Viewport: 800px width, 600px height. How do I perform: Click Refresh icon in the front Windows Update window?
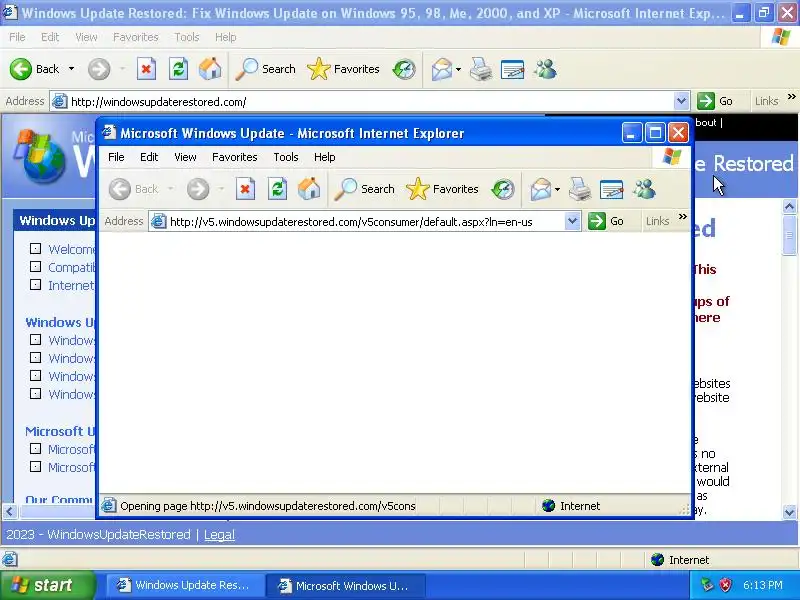pos(278,189)
